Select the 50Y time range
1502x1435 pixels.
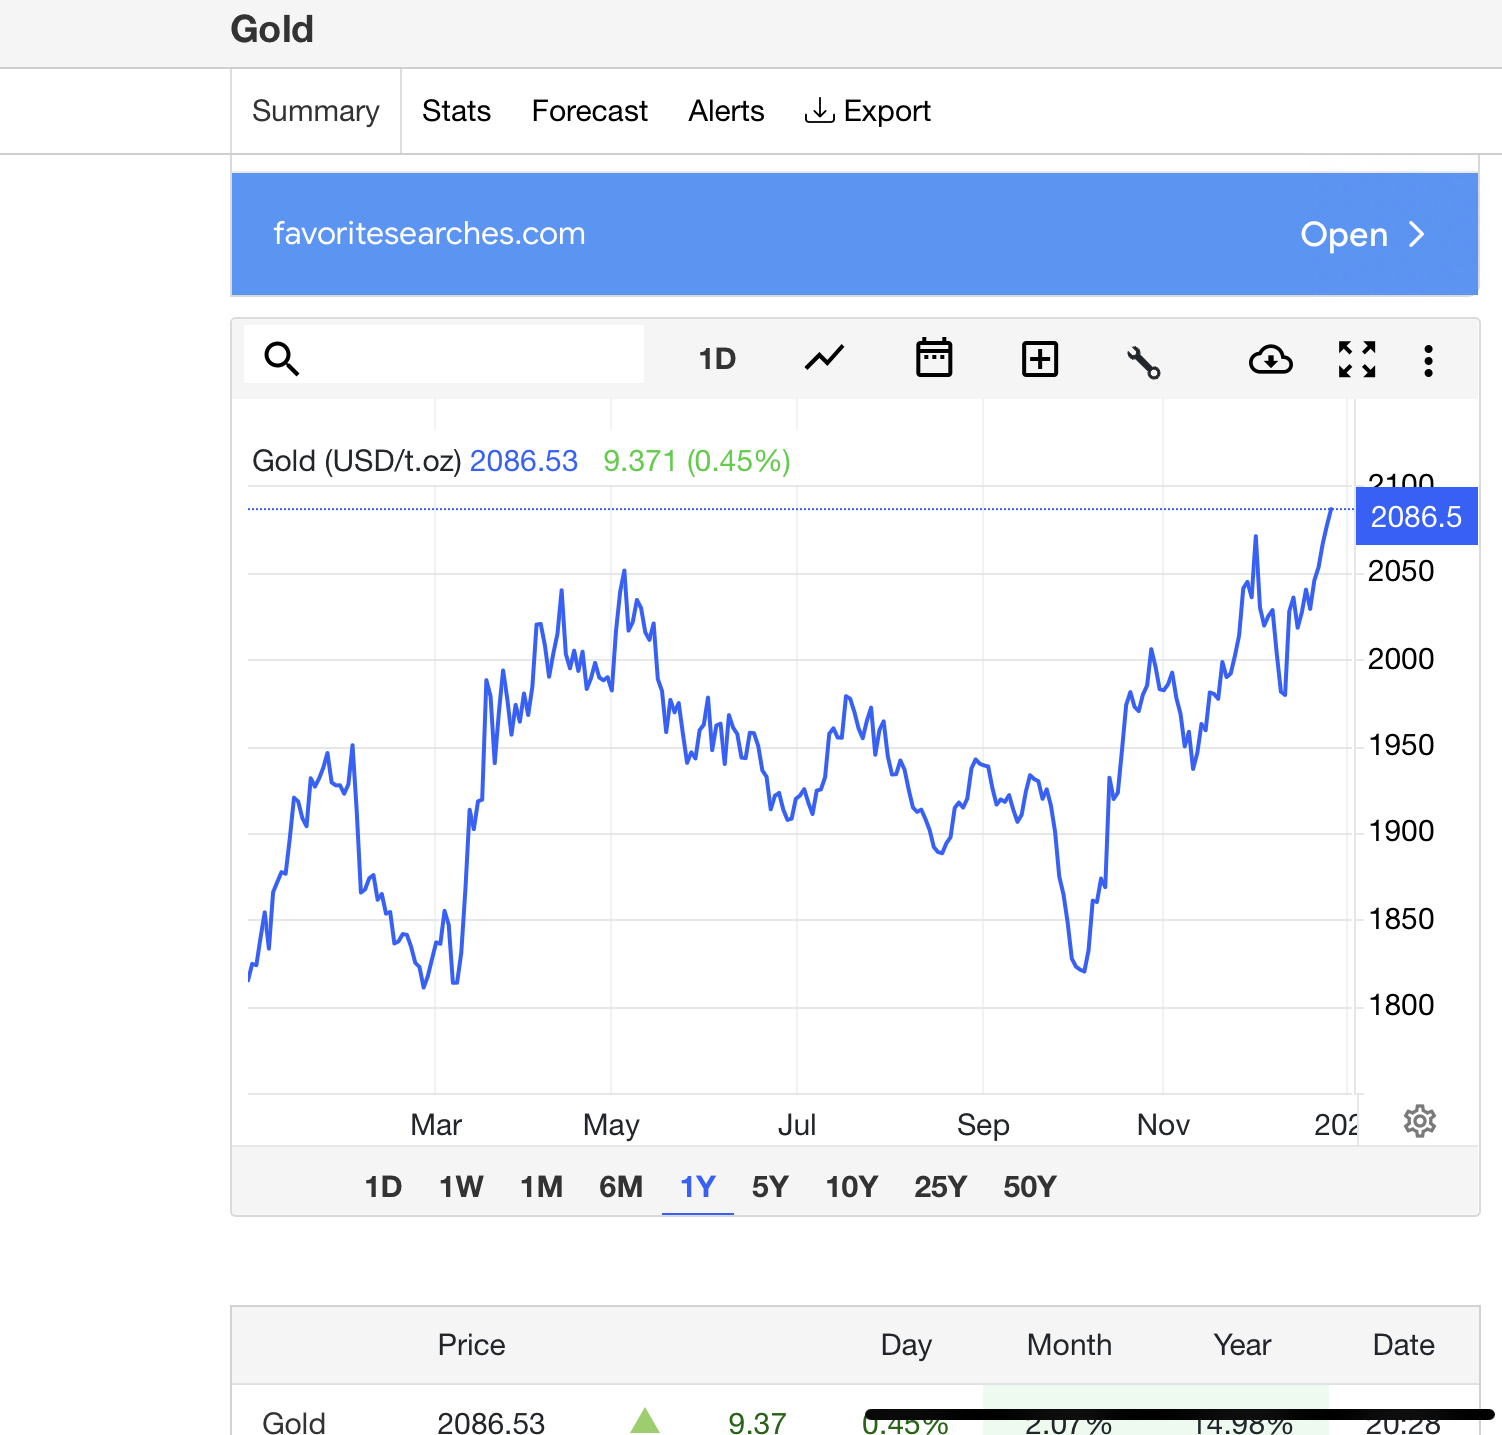(x=1030, y=1187)
